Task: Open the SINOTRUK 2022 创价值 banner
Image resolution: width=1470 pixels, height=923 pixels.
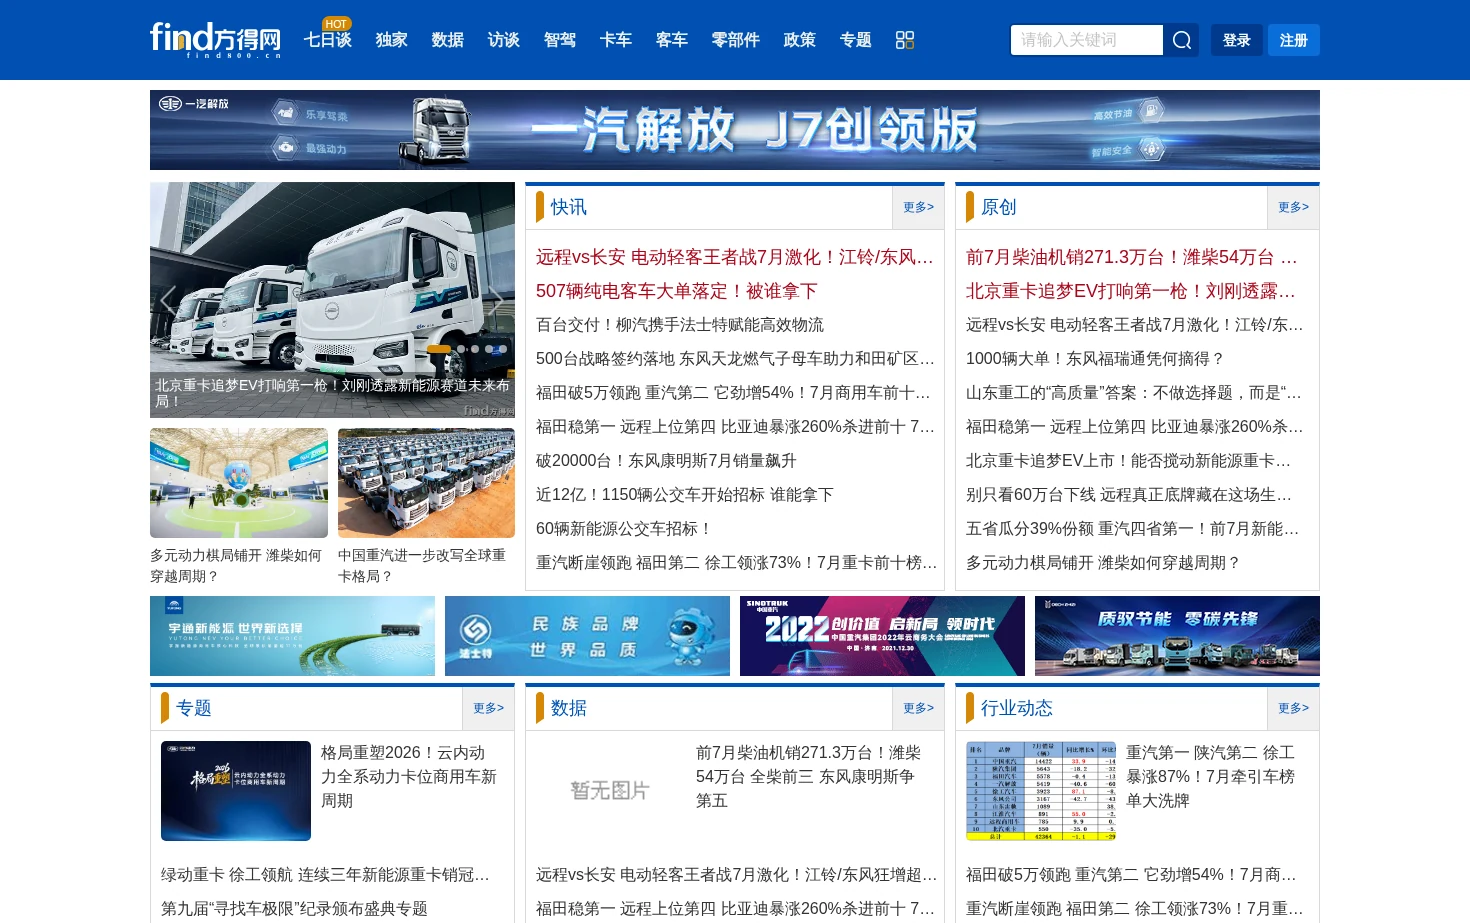Action: [882, 636]
